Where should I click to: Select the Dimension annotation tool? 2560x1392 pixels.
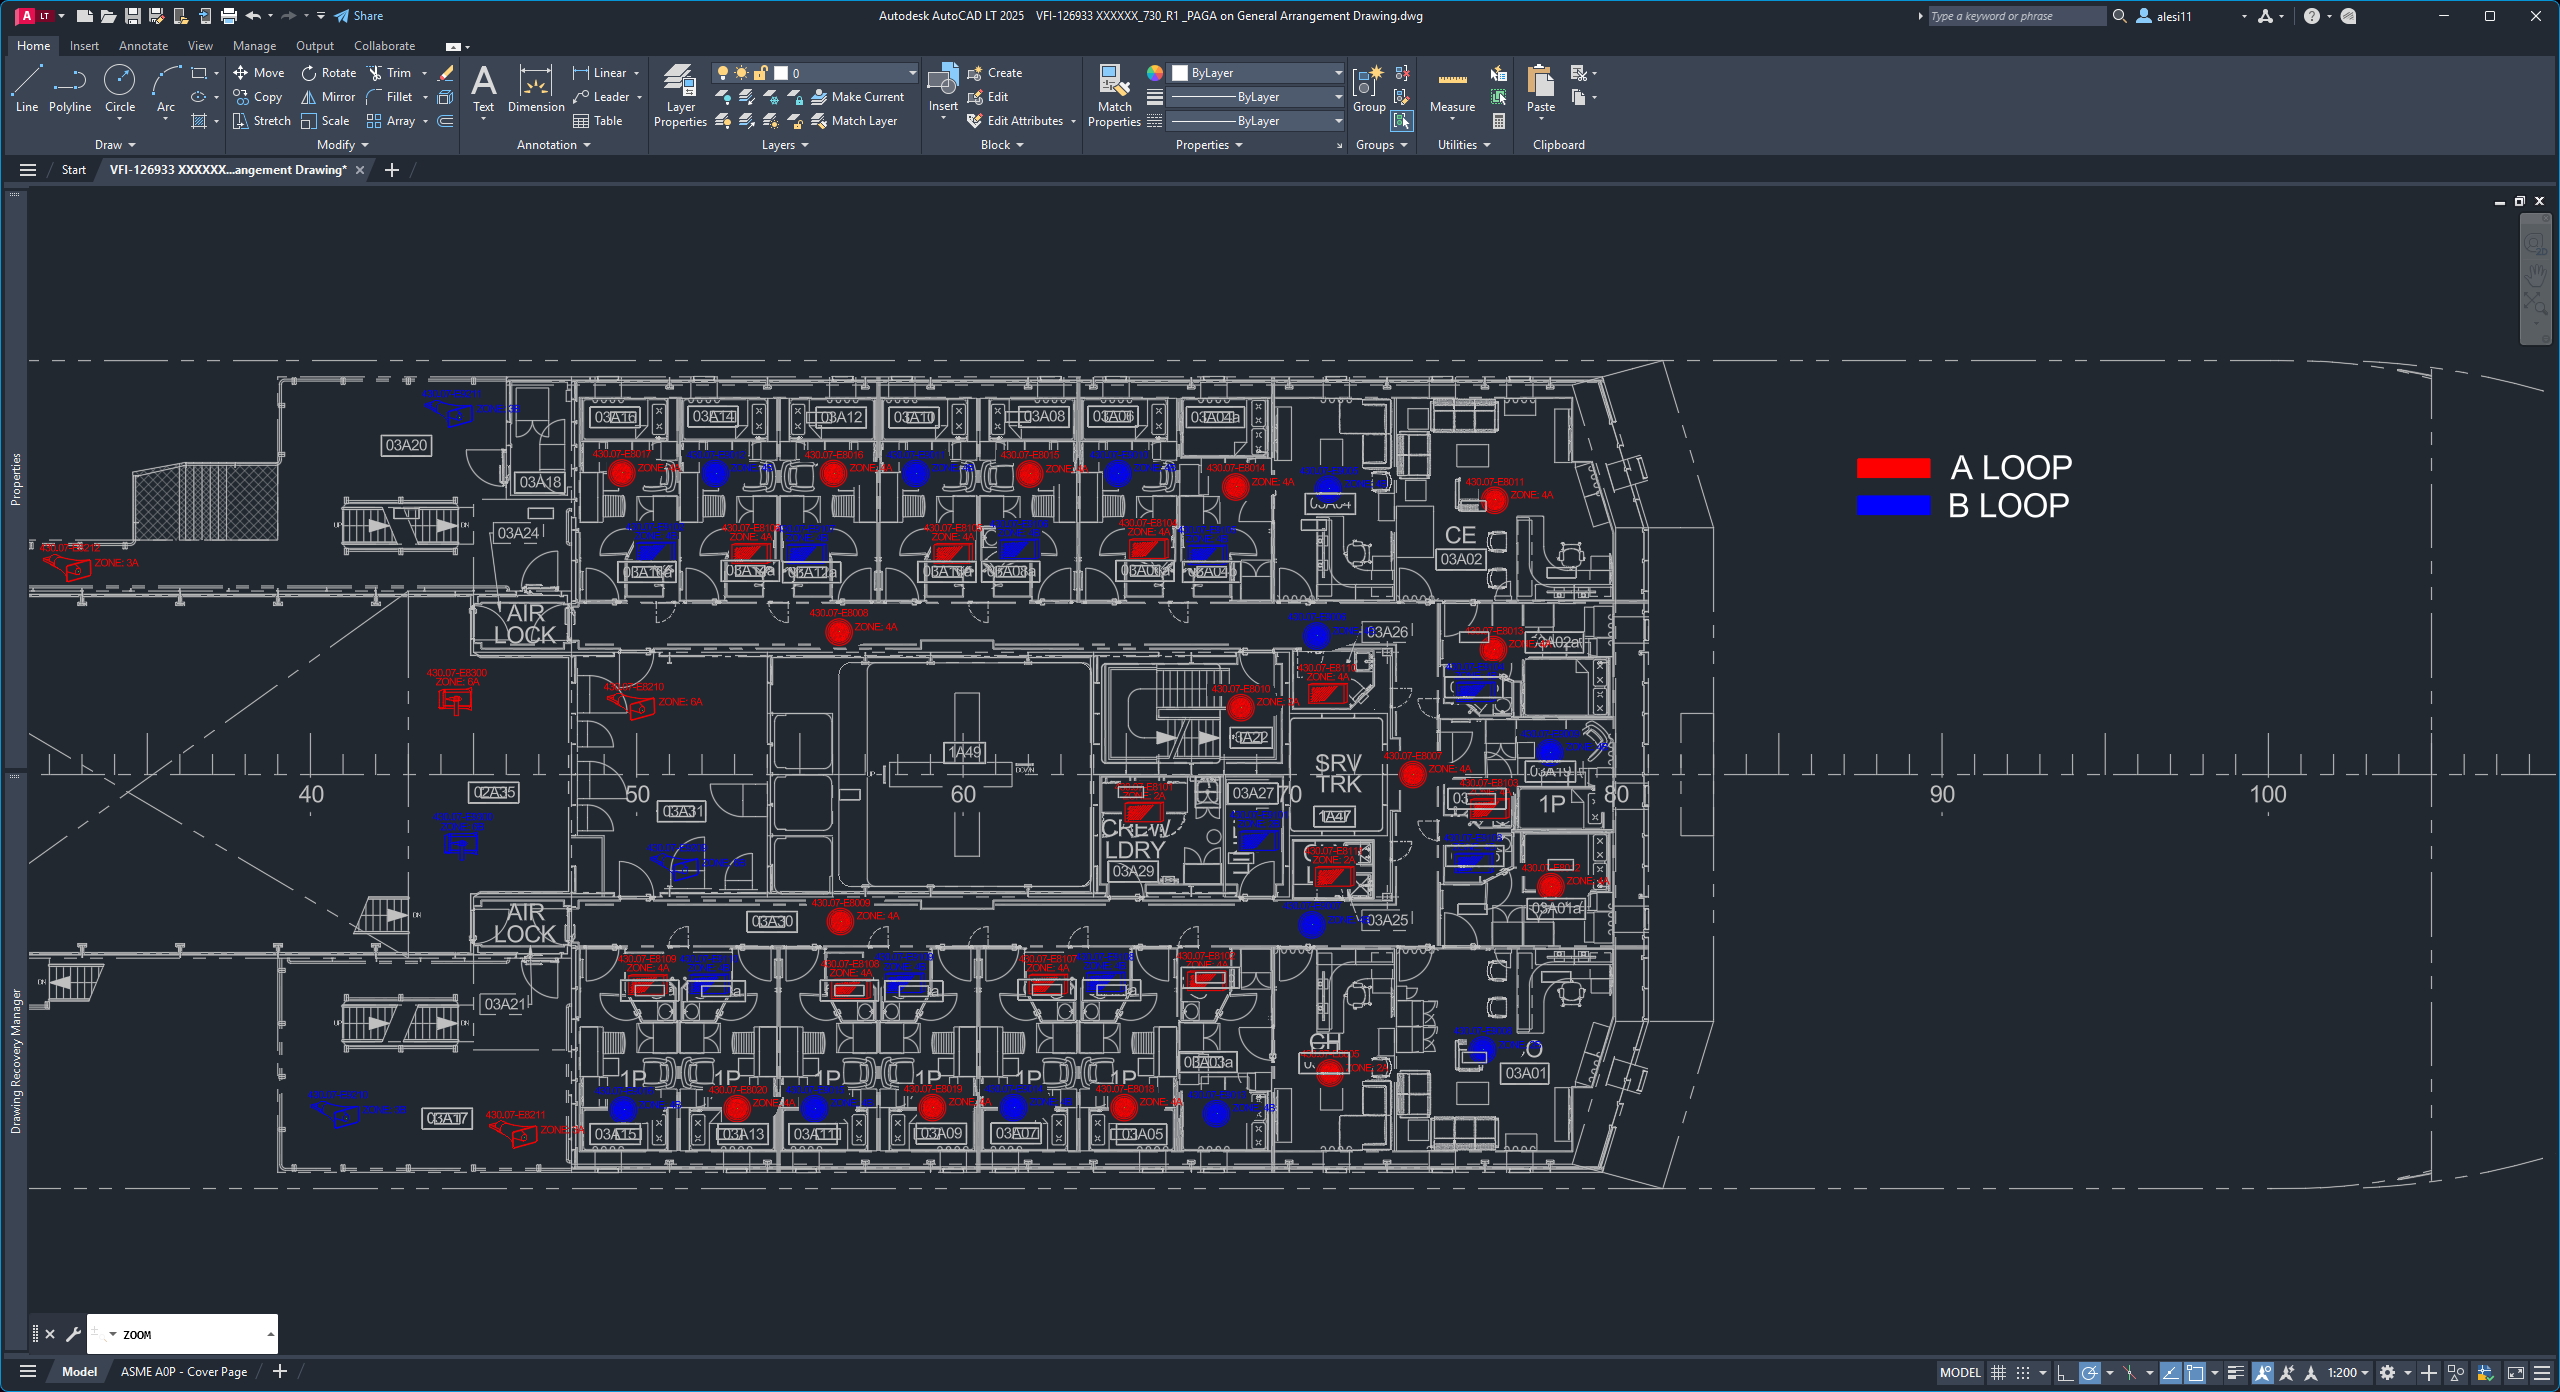tap(536, 88)
